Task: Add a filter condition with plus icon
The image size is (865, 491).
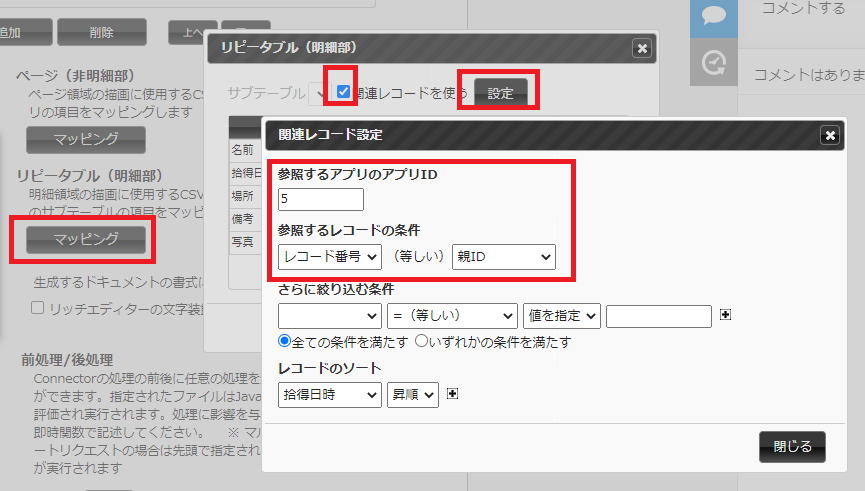Action: click(726, 315)
